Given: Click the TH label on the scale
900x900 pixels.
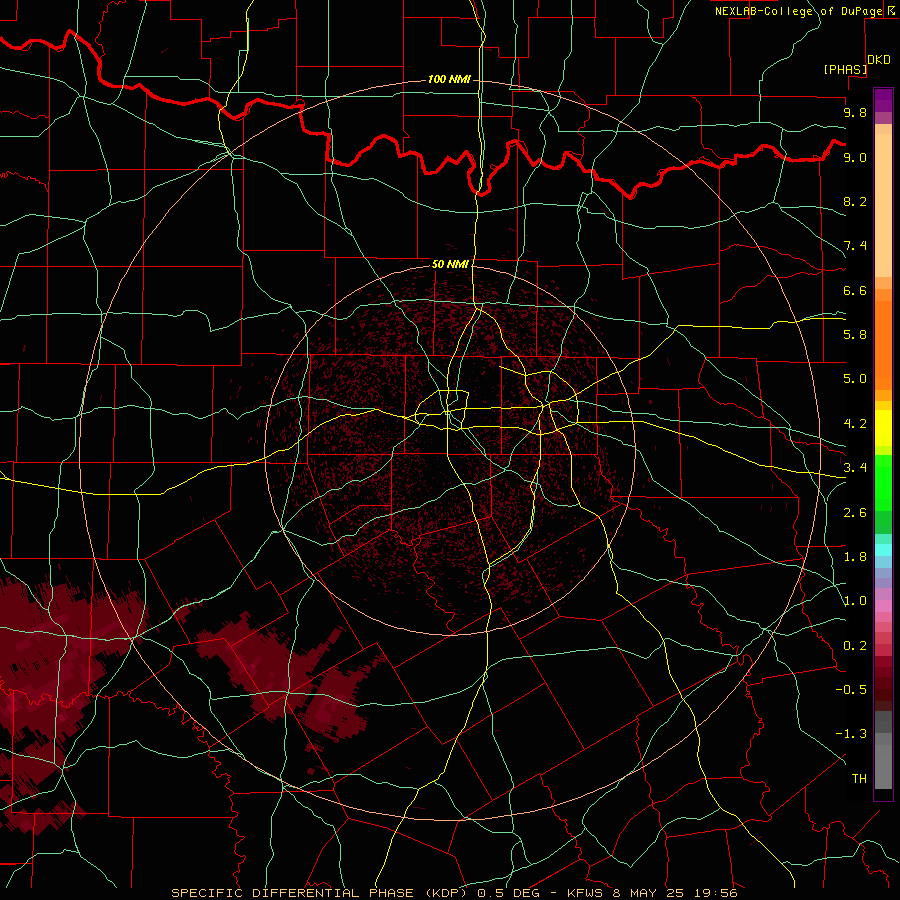Looking at the screenshot, I should [859, 779].
